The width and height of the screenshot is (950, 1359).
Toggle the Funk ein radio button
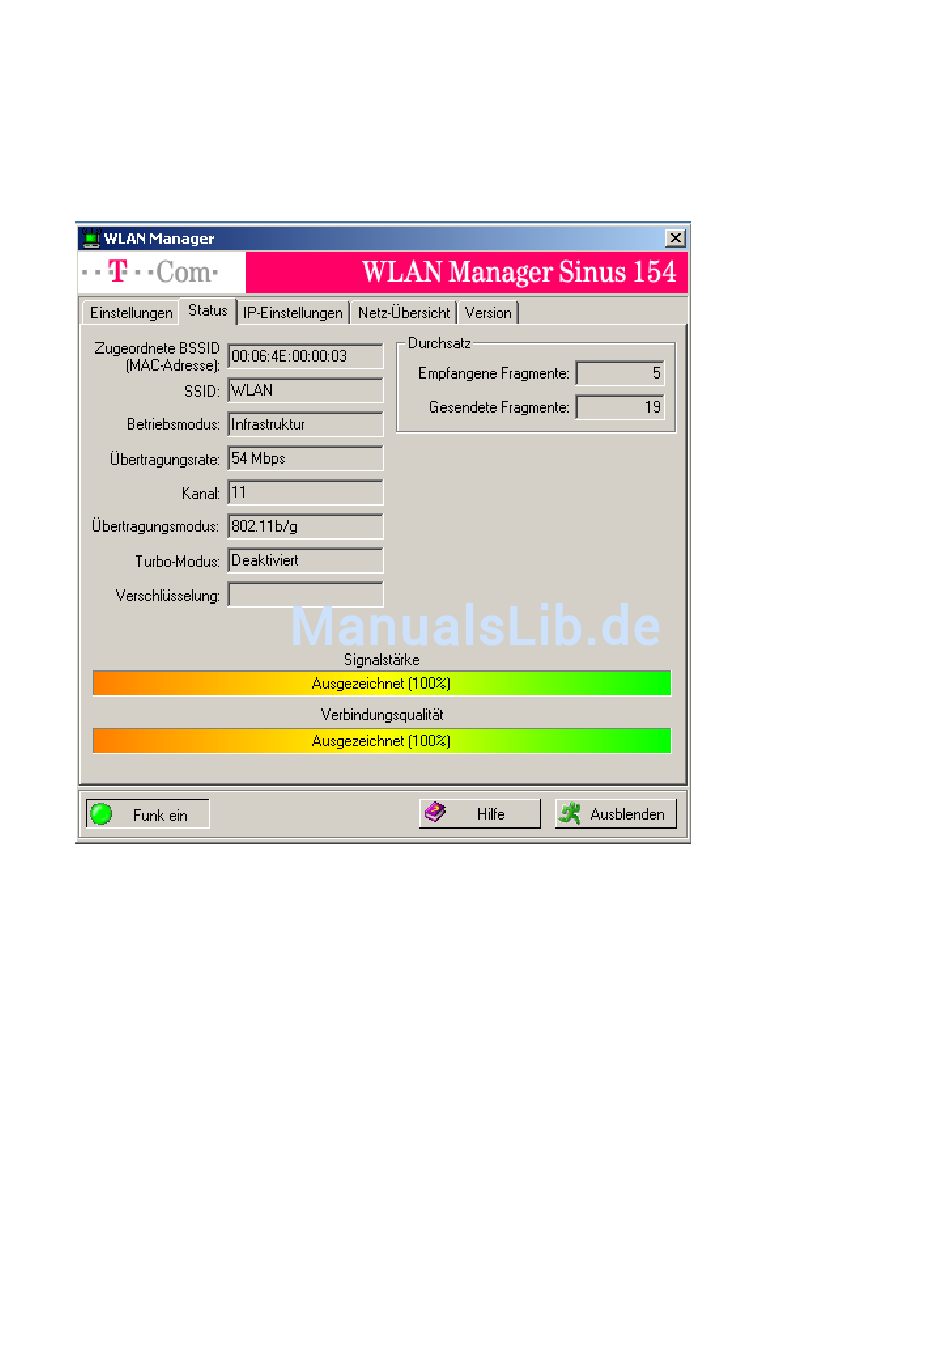click(147, 814)
